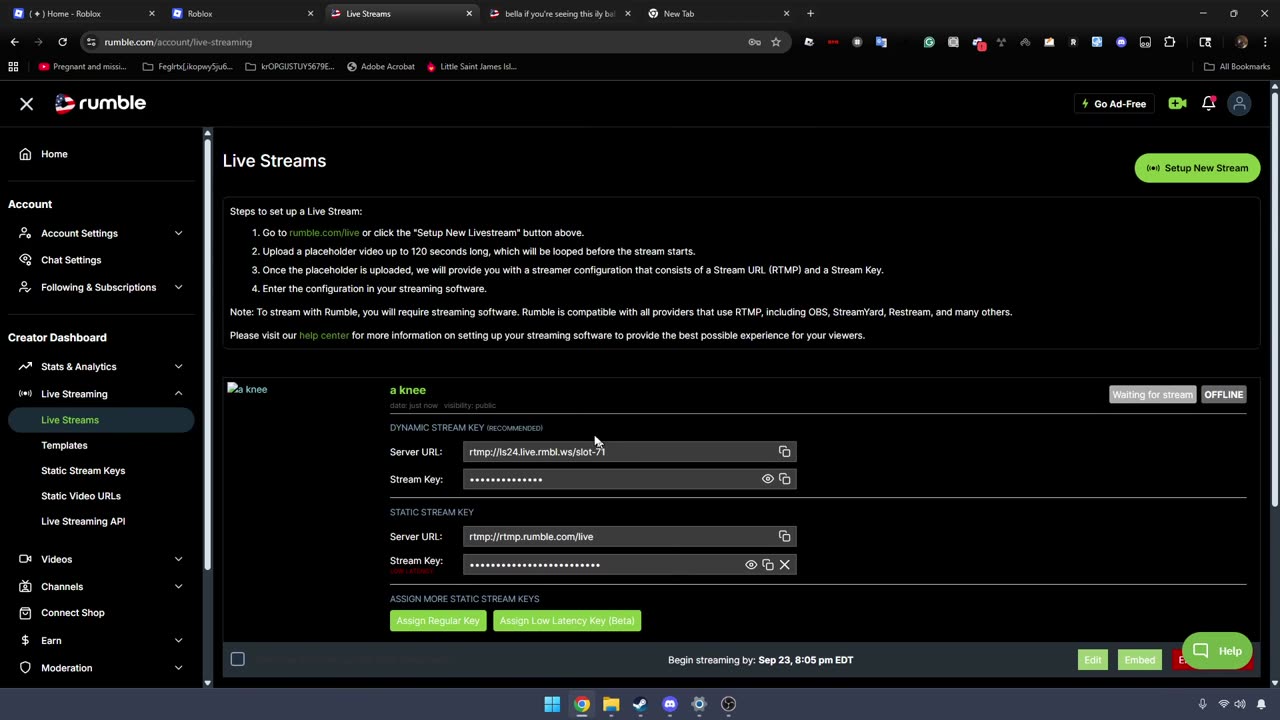Viewport: 1280px width, 720px height.
Task: Open All Bookmarks folder
Action: tap(1237, 67)
